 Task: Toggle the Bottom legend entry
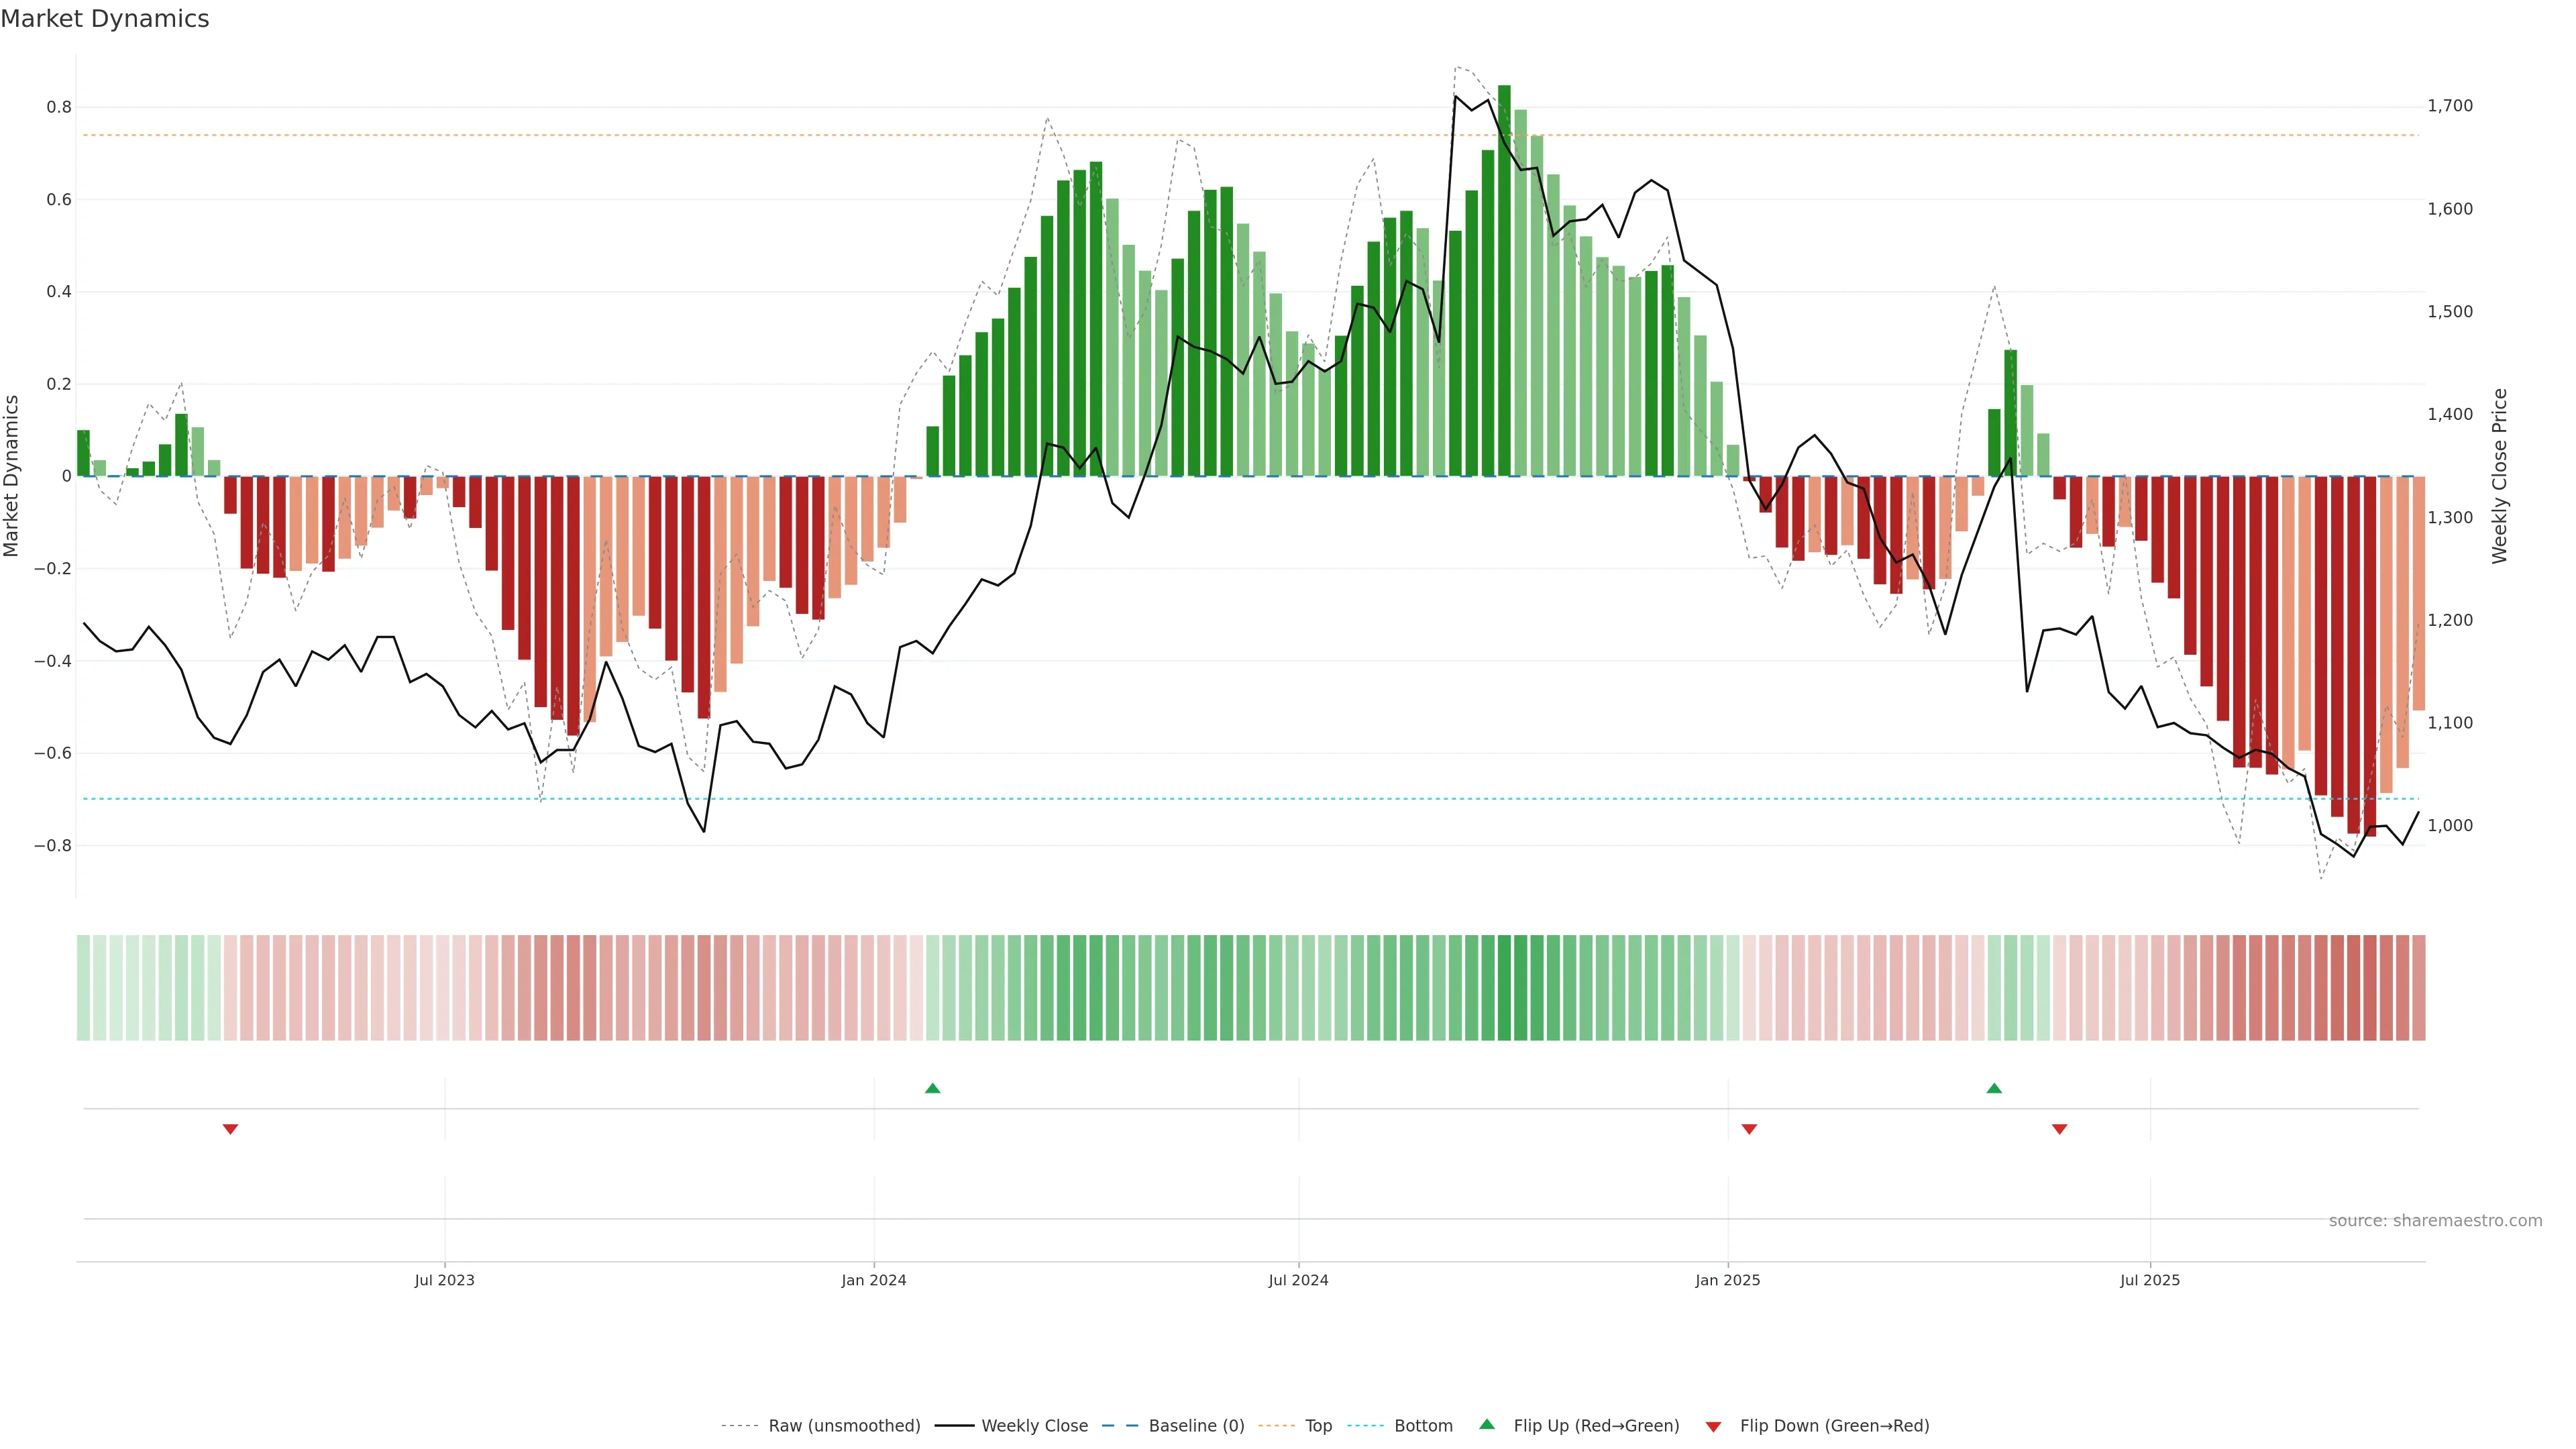(1423, 1426)
